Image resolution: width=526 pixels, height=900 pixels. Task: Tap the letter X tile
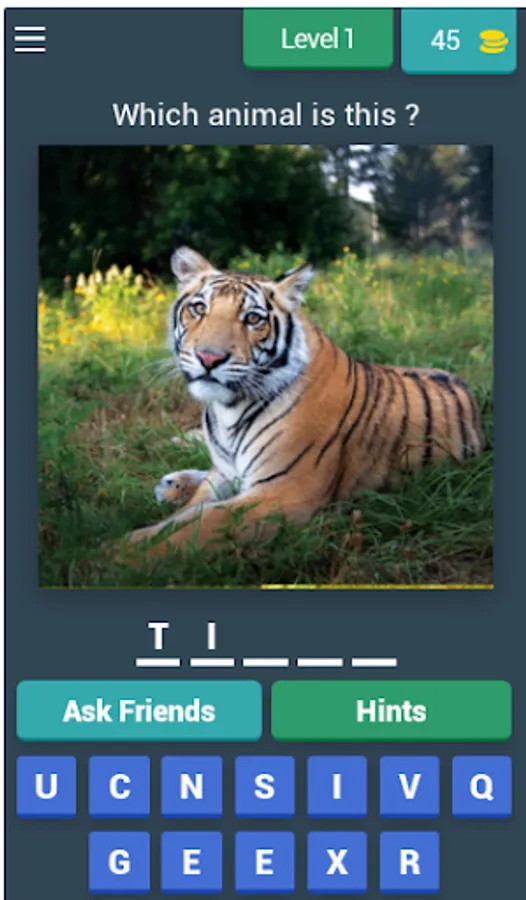pyautogui.click(x=337, y=862)
